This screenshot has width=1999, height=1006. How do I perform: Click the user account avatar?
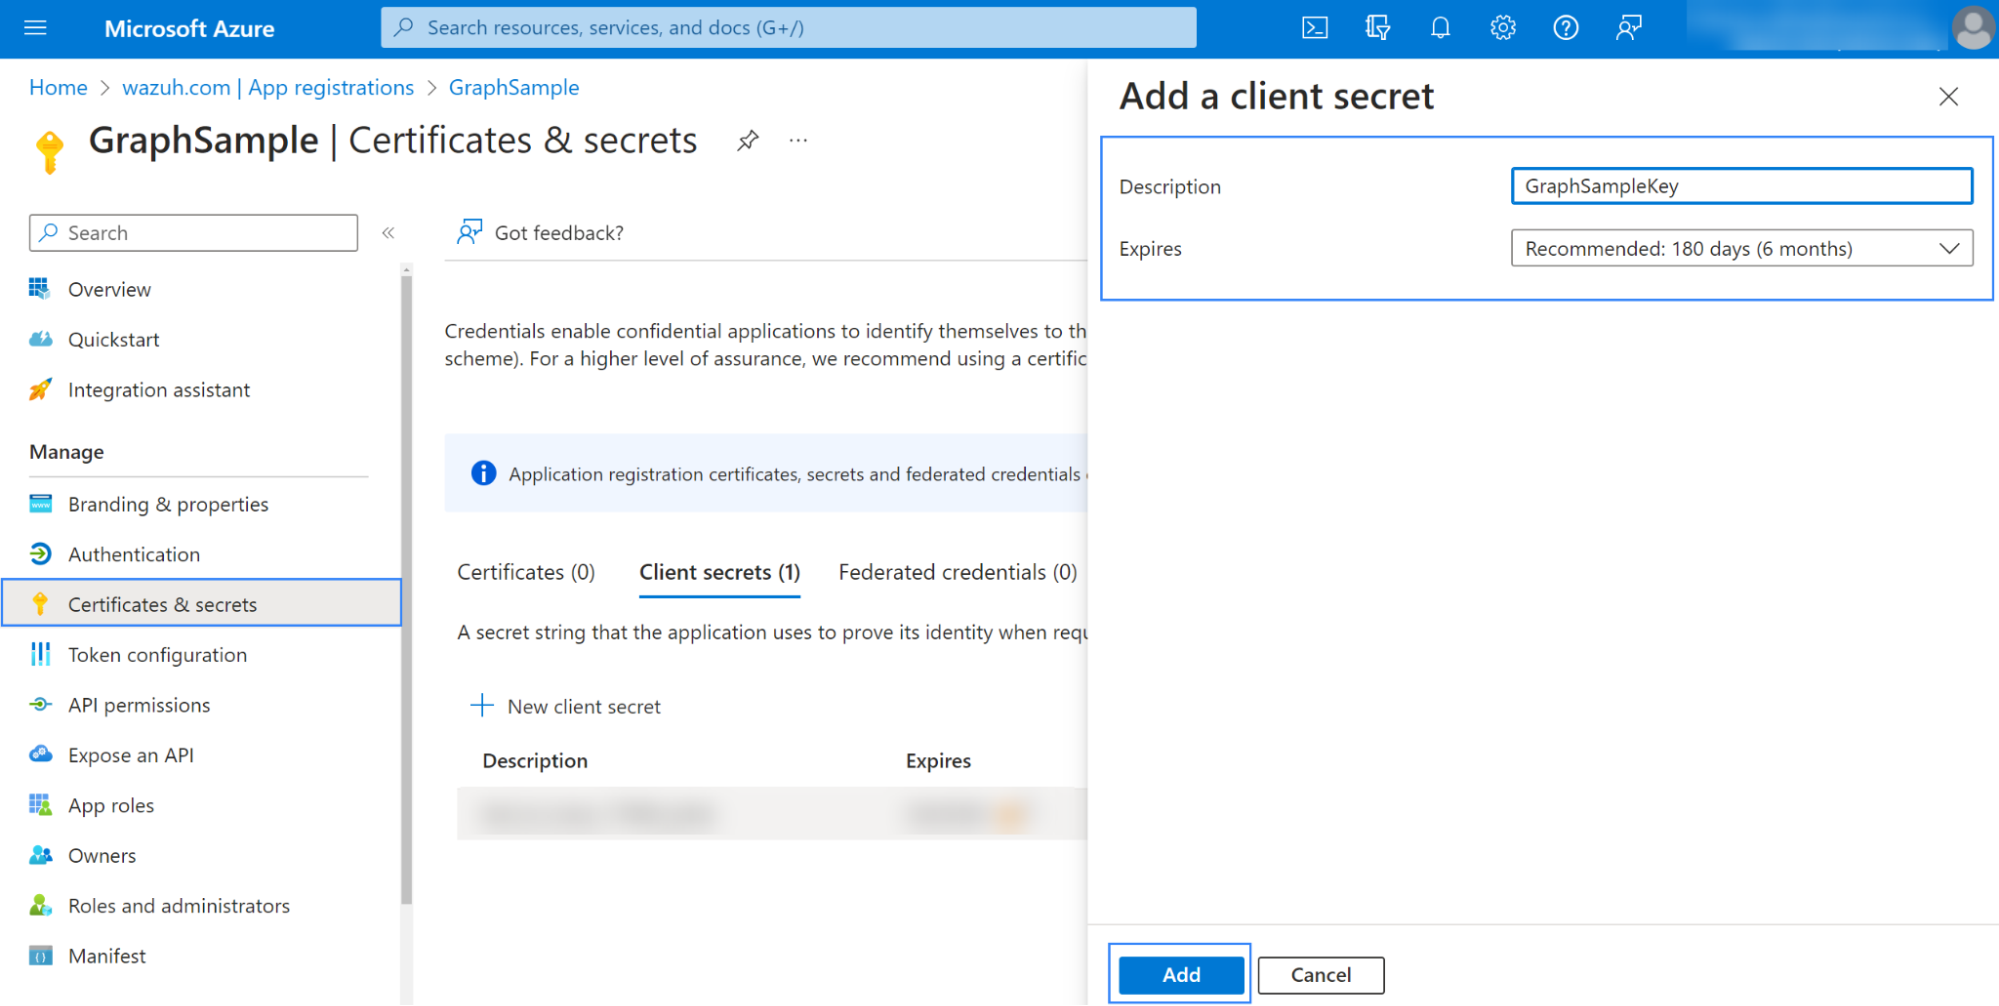coord(1973,28)
